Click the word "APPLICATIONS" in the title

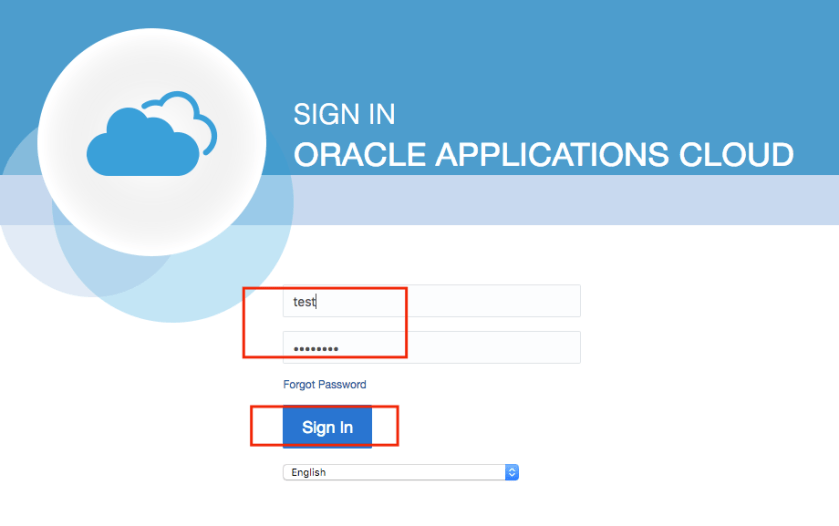[x=543, y=155]
